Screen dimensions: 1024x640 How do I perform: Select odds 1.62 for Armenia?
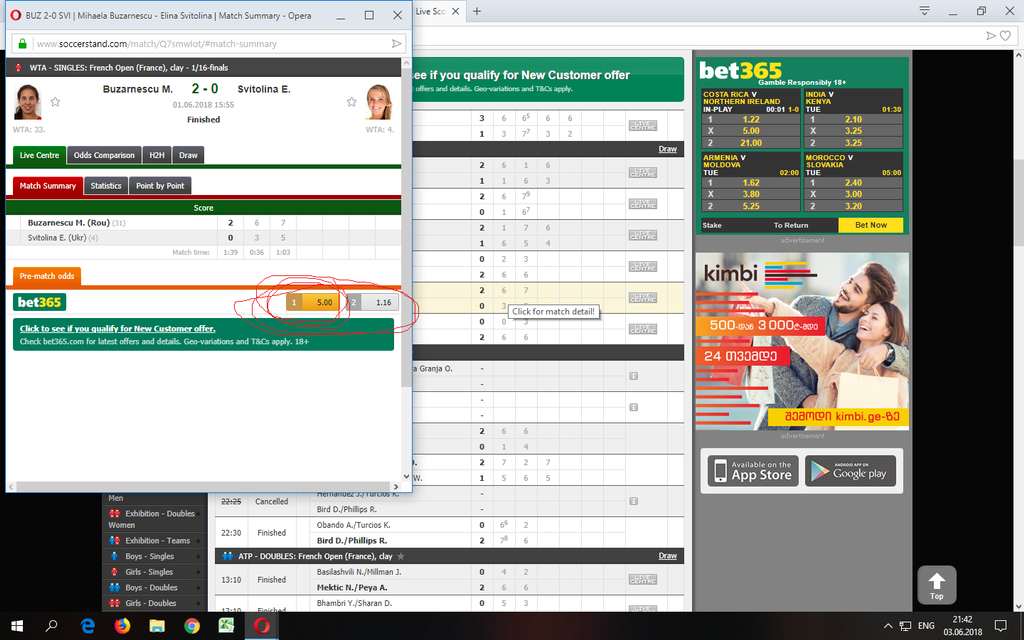tap(751, 183)
